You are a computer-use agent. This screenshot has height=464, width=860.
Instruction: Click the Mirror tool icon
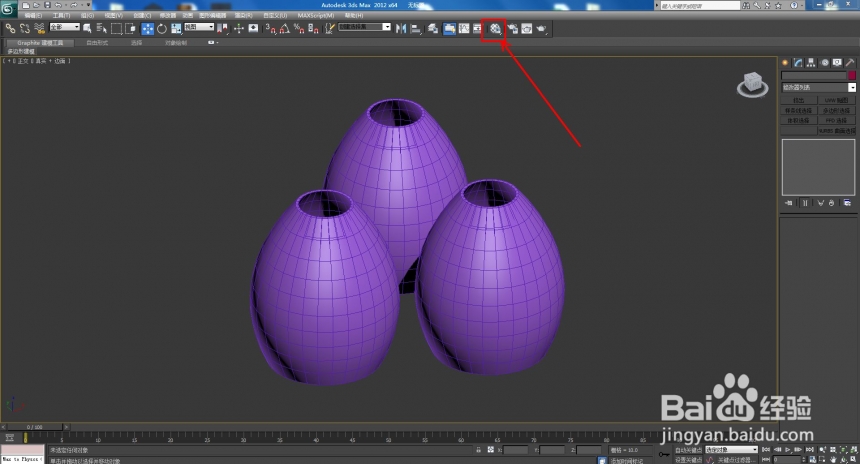click(401, 28)
